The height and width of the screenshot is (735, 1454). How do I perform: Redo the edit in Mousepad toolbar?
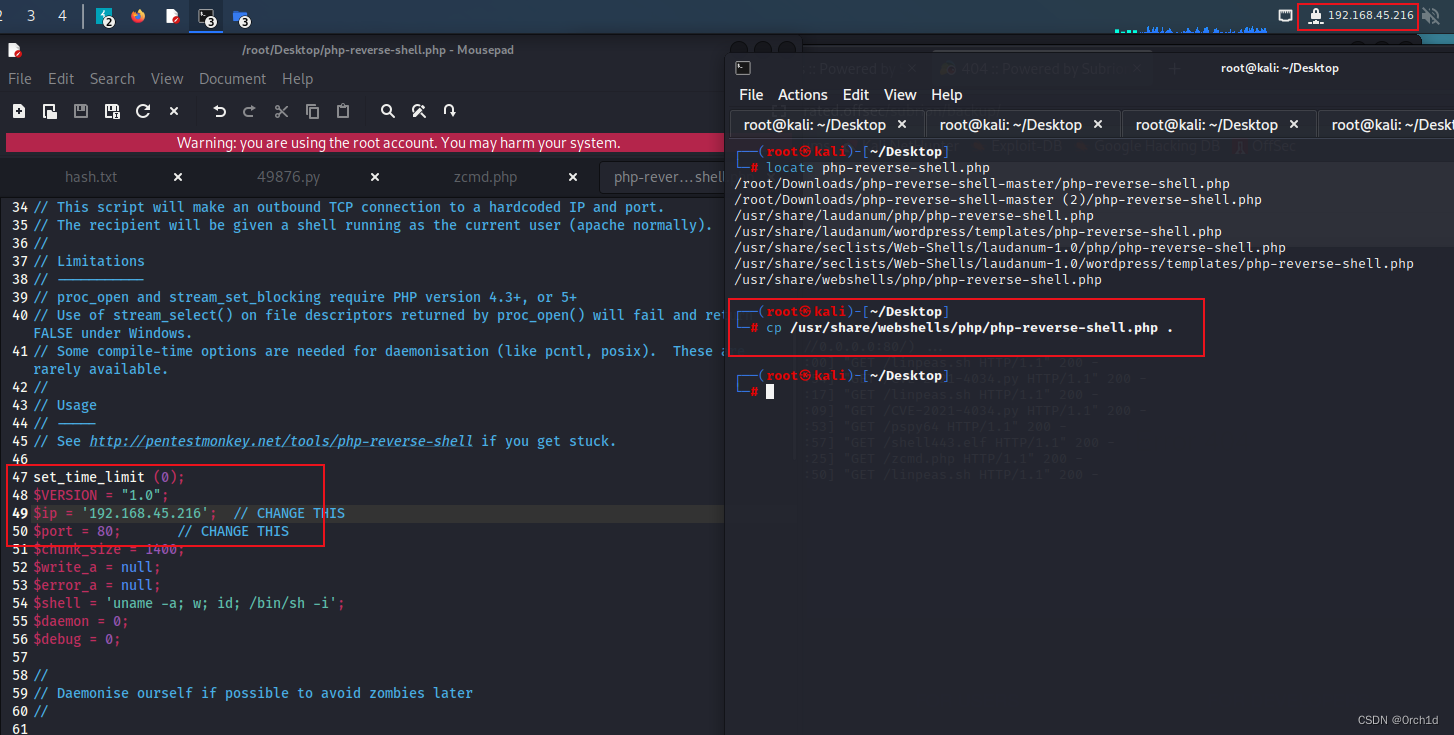[250, 111]
